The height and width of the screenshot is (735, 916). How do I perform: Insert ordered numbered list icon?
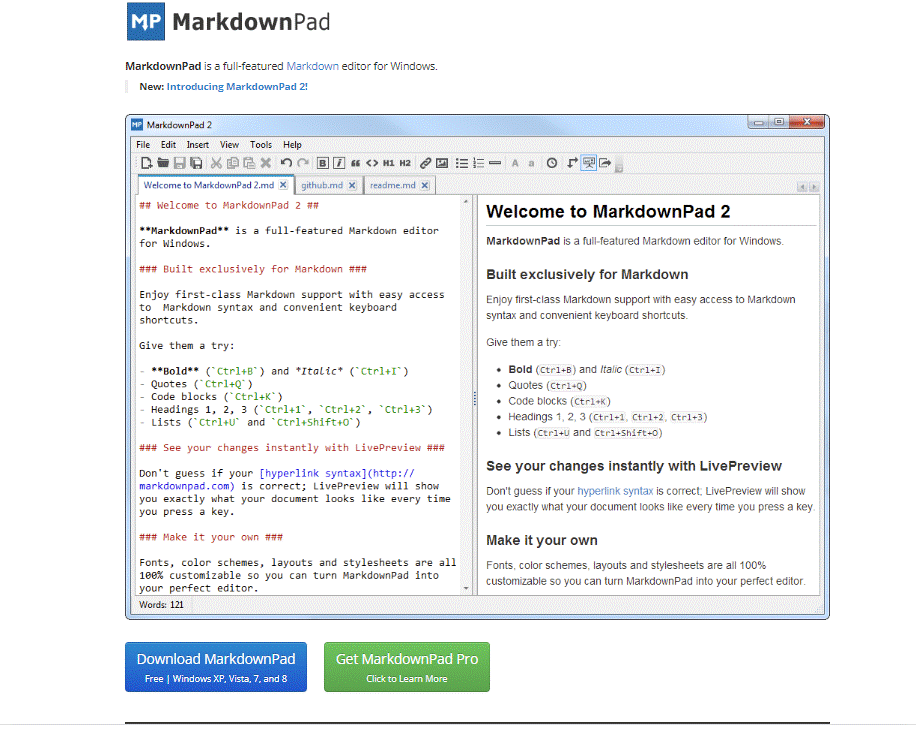pyautogui.click(x=478, y=163)
